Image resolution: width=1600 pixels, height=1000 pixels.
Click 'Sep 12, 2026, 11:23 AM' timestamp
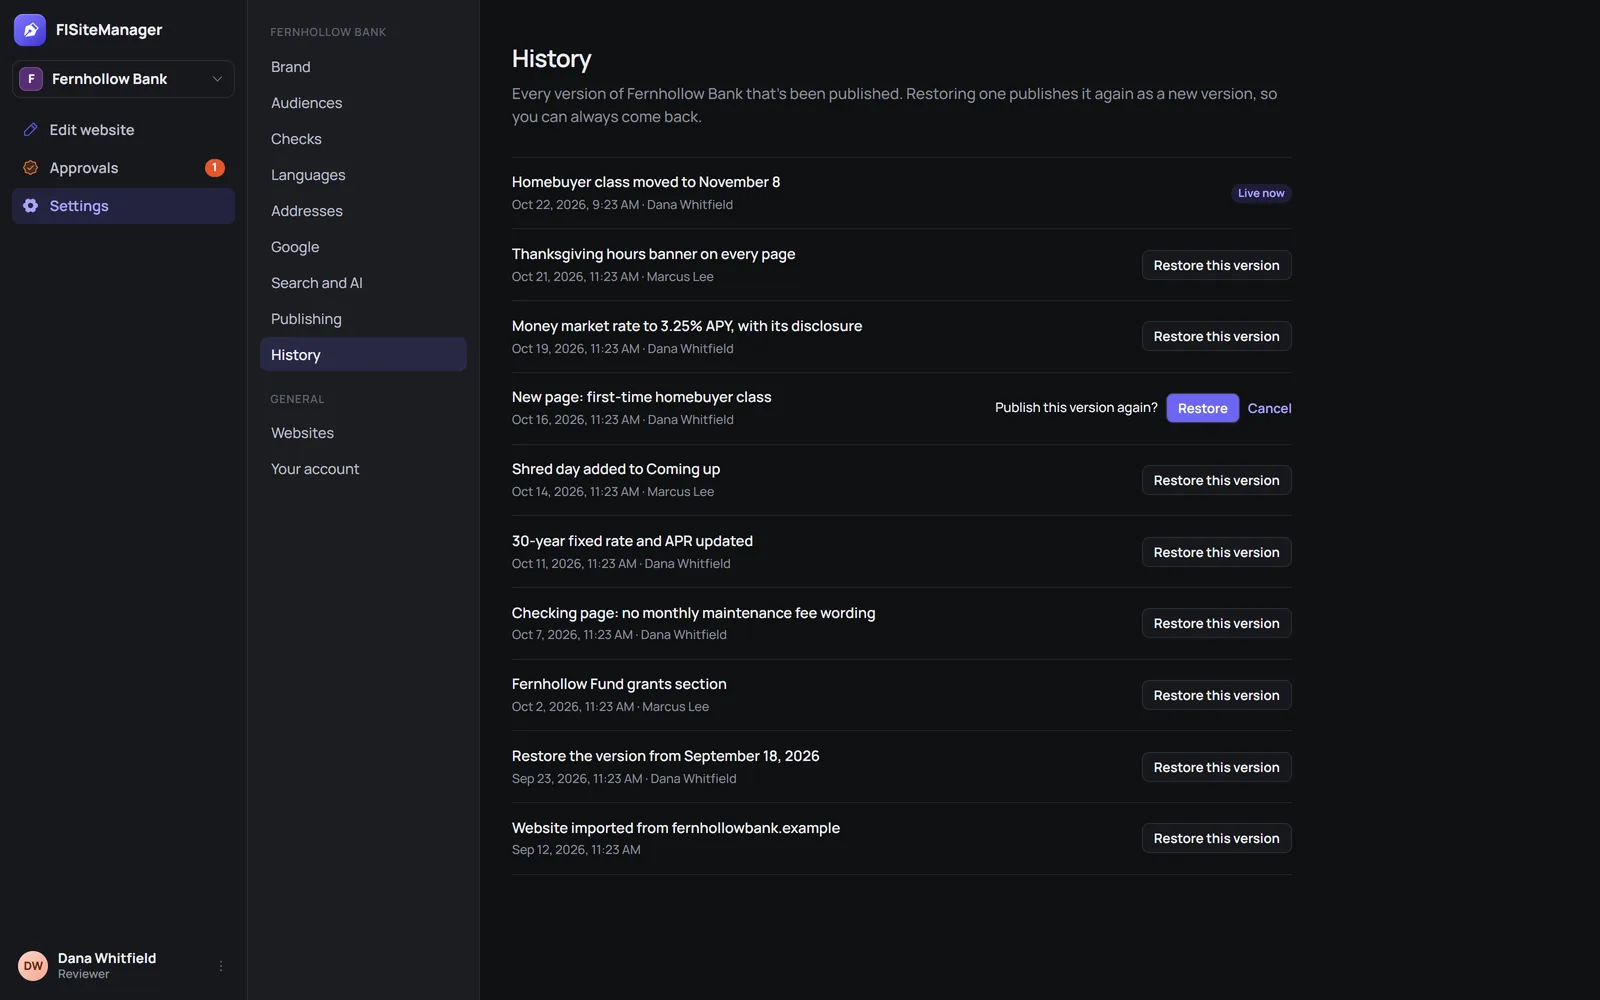[x=576, y=850]
